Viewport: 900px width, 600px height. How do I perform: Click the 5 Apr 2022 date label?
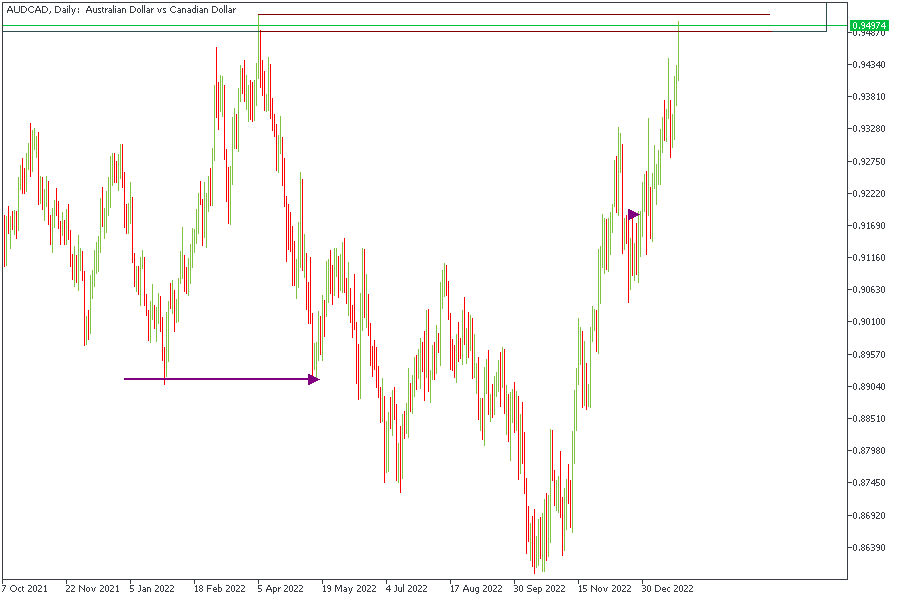pos(281,589)
